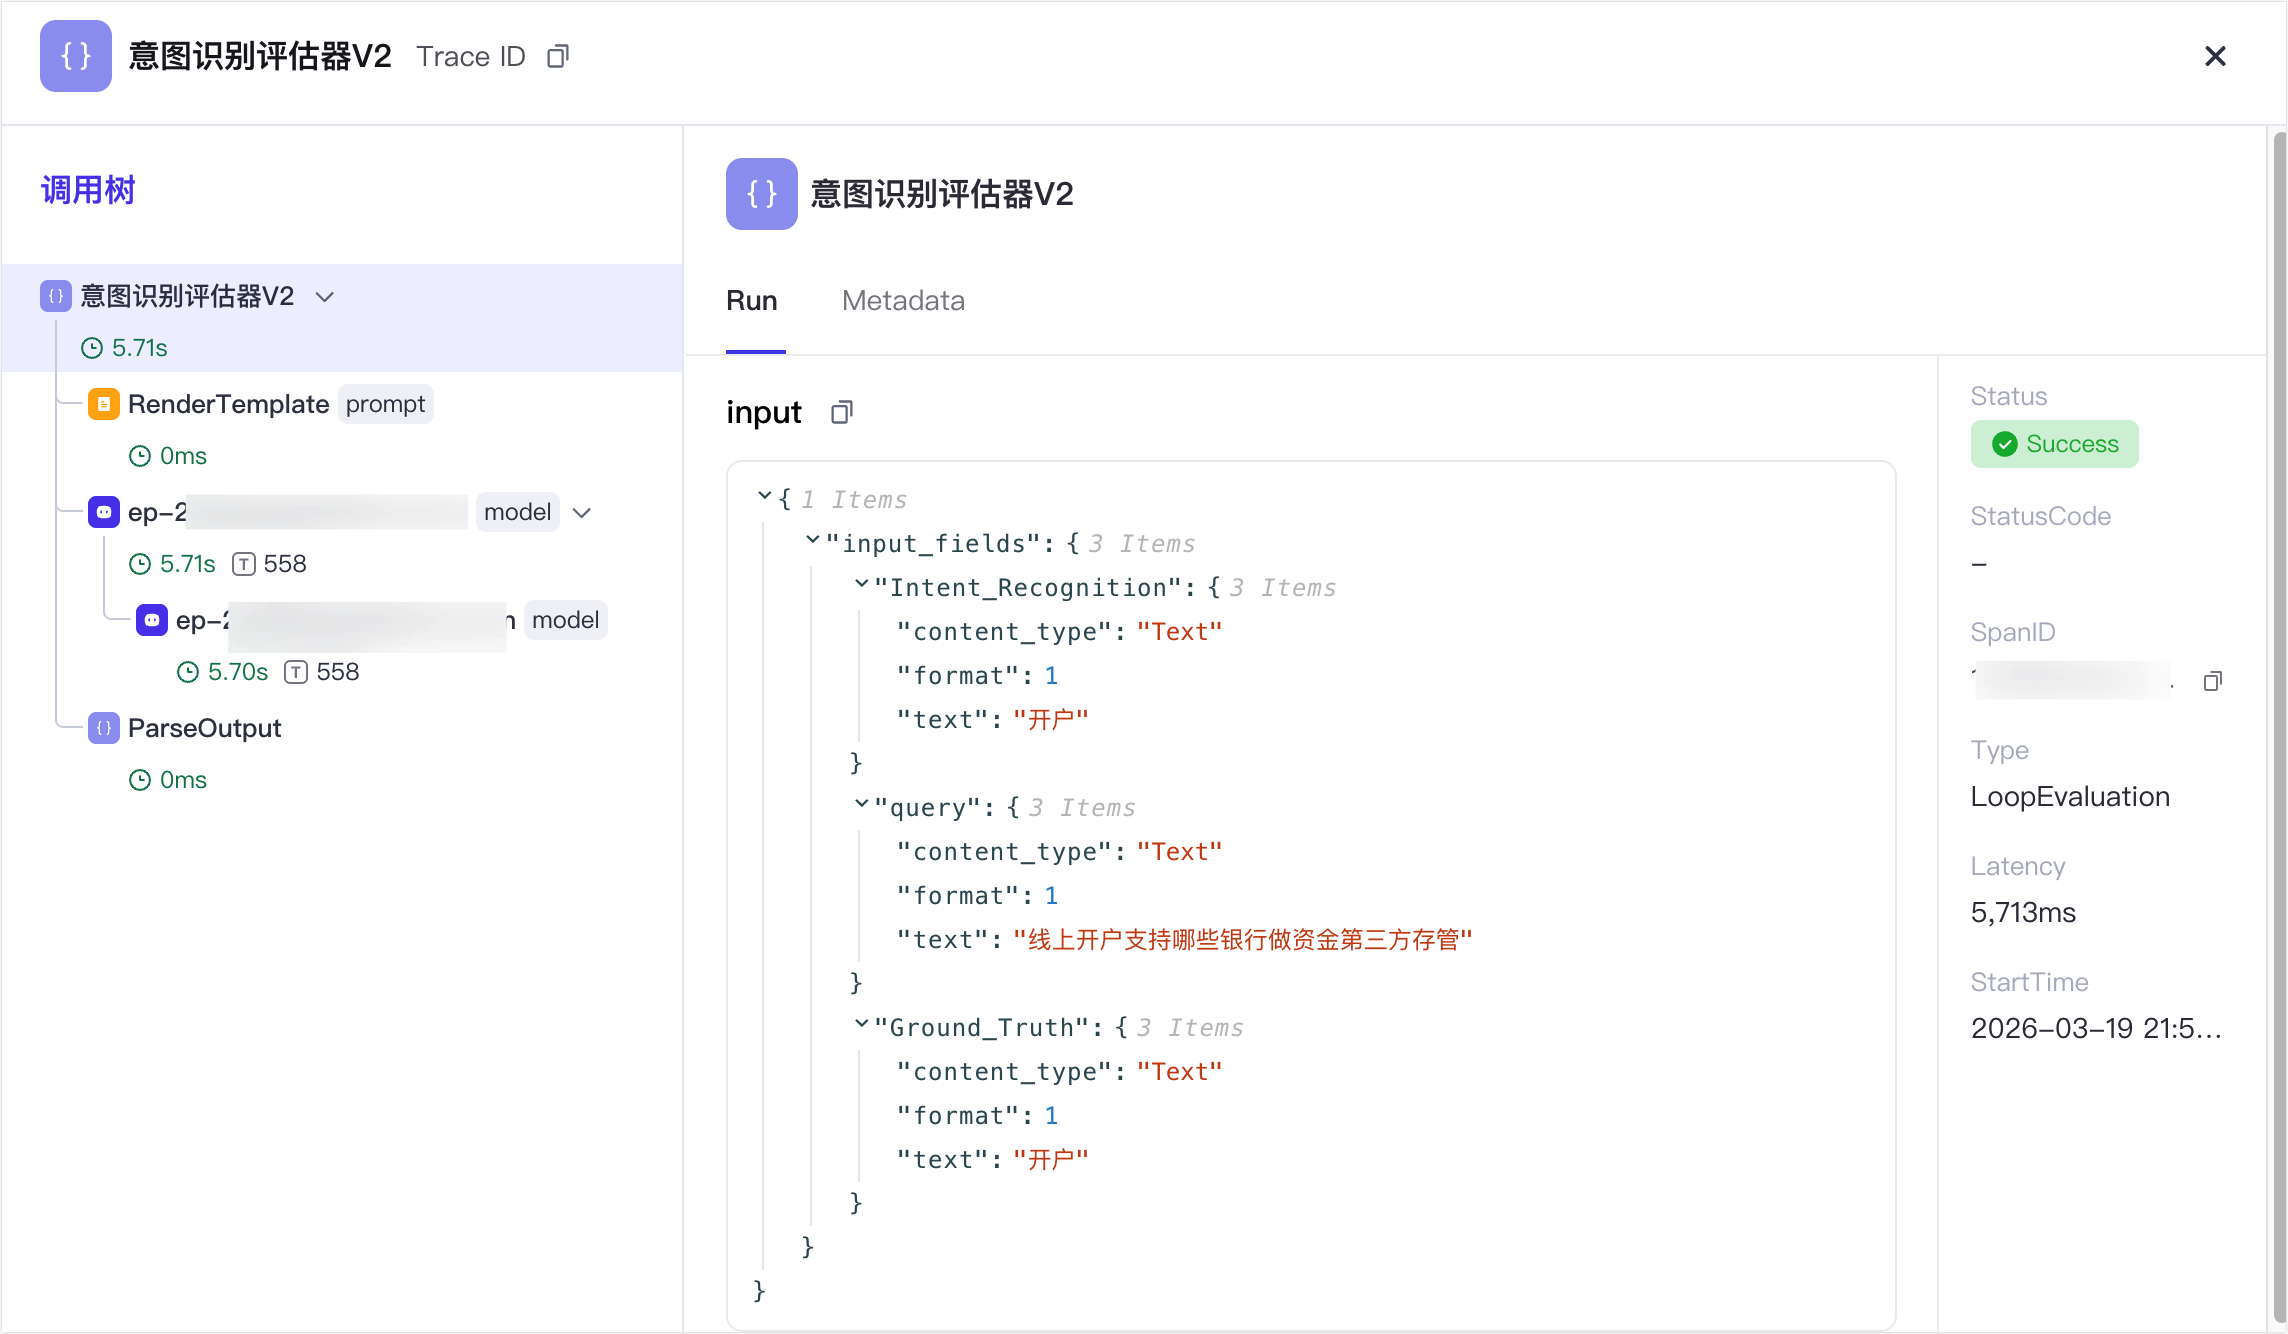Collapse the first ep-2 model node
Screen dimensions: 2288x1334
click(x=582, y=513)
